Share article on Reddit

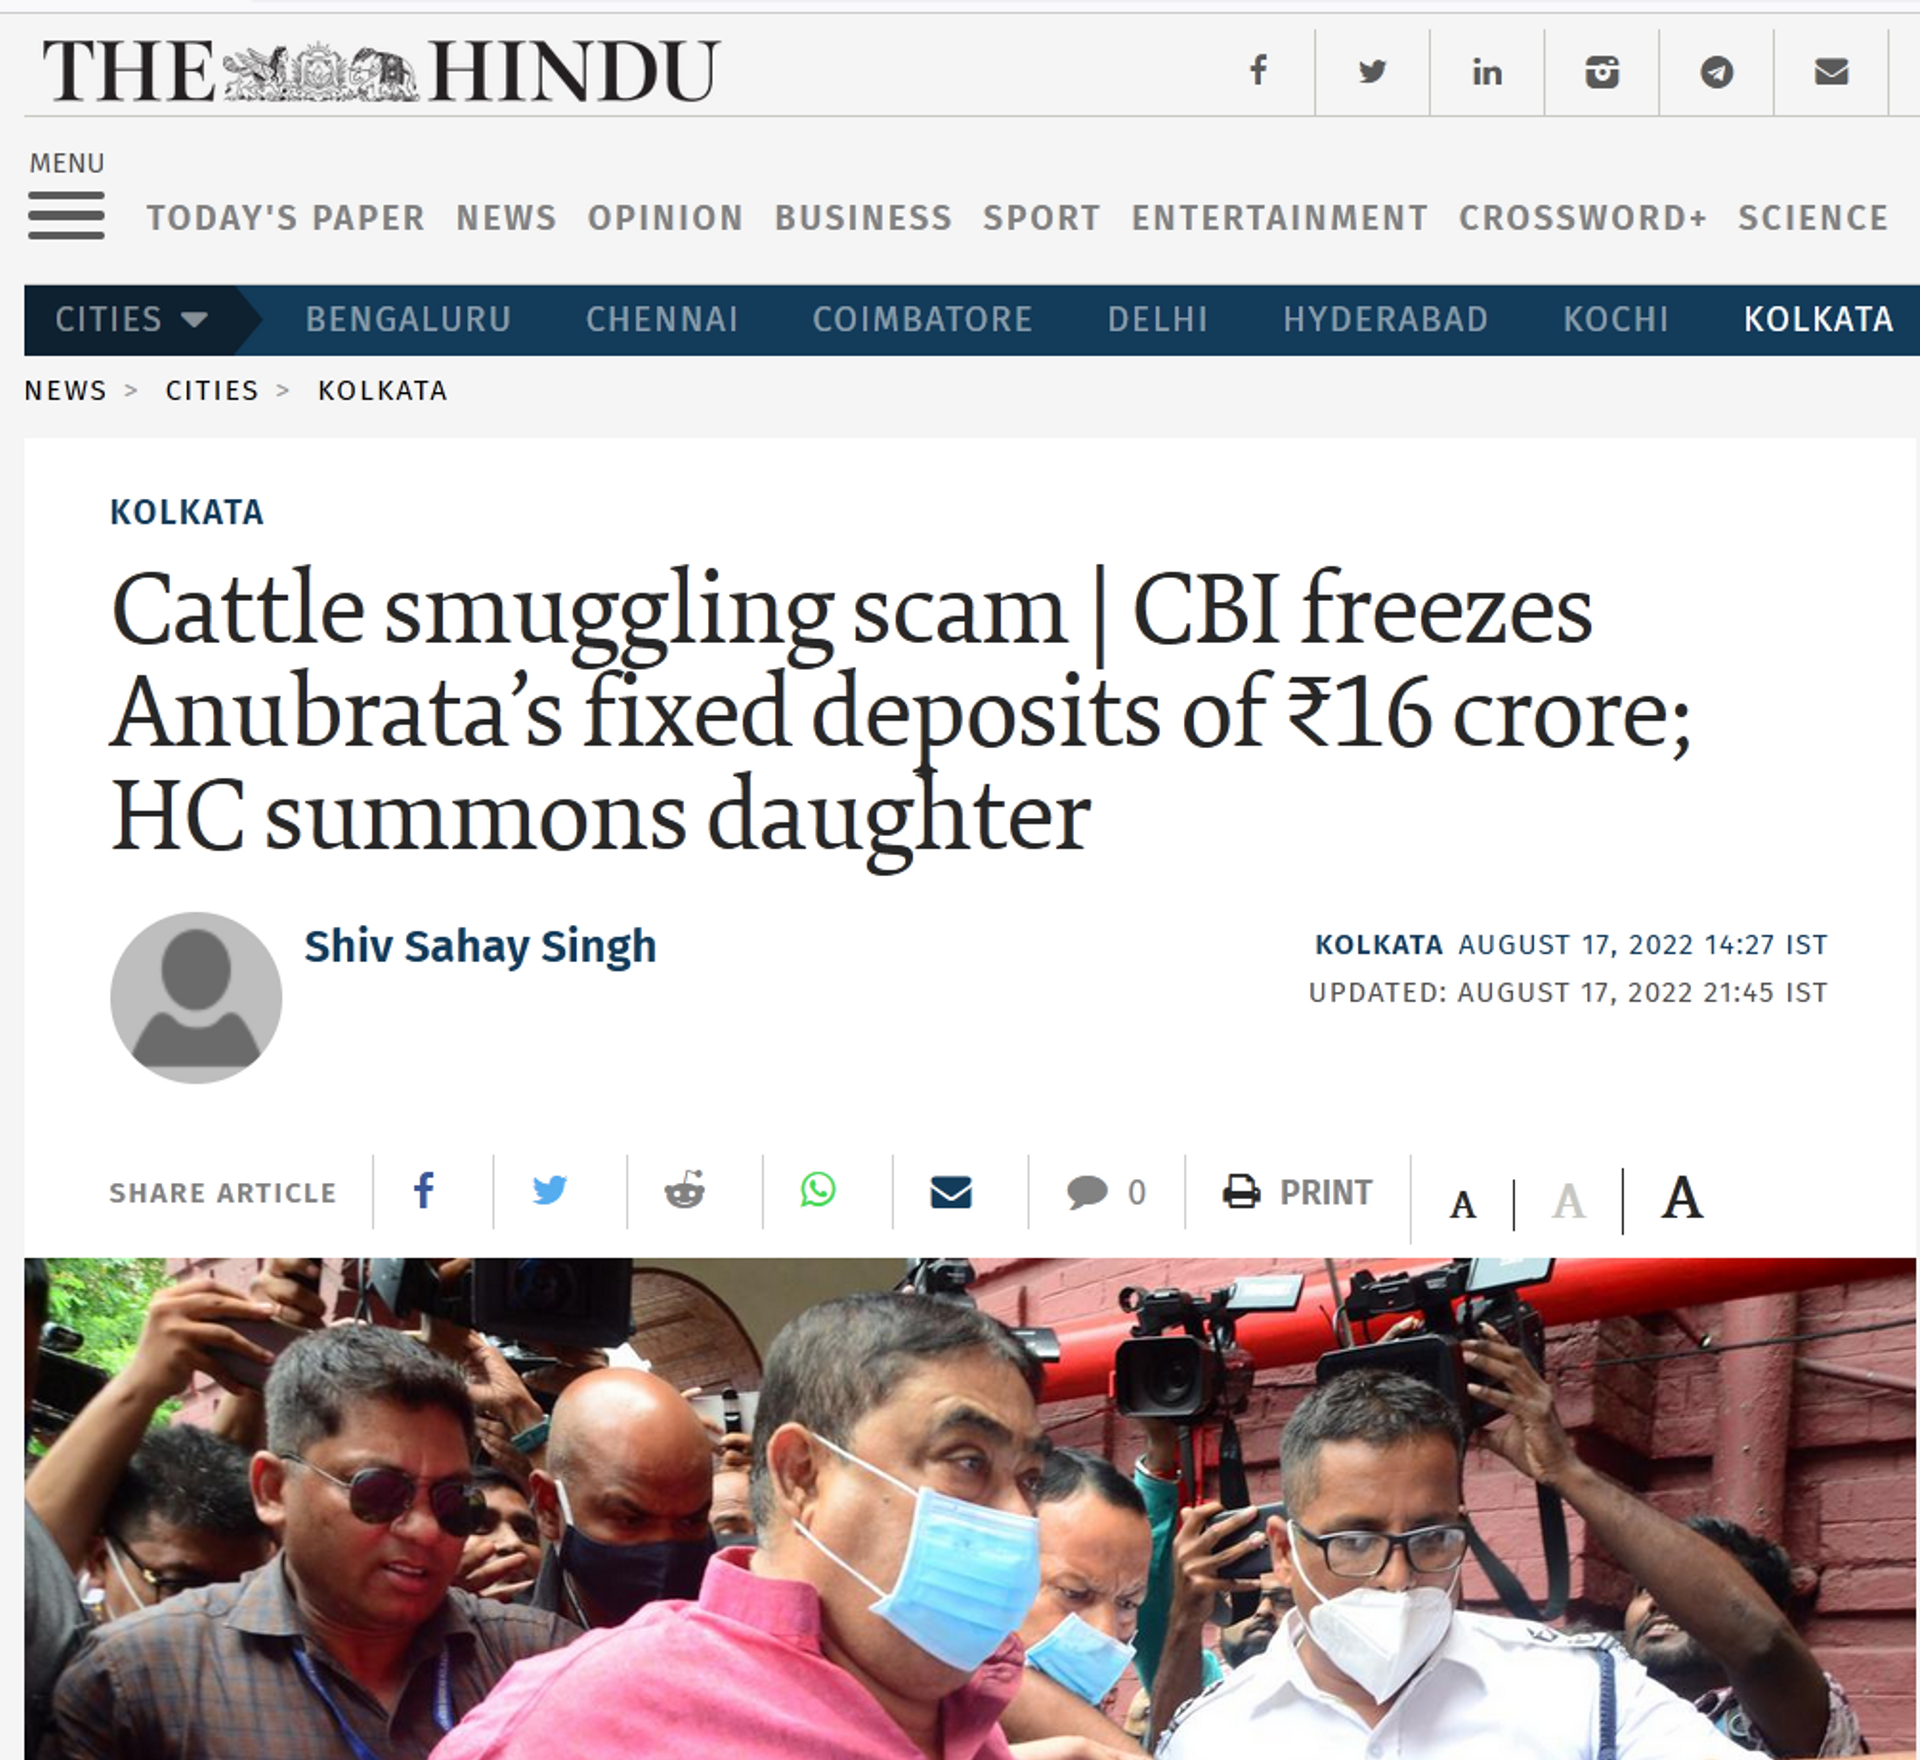point(685,1190)
